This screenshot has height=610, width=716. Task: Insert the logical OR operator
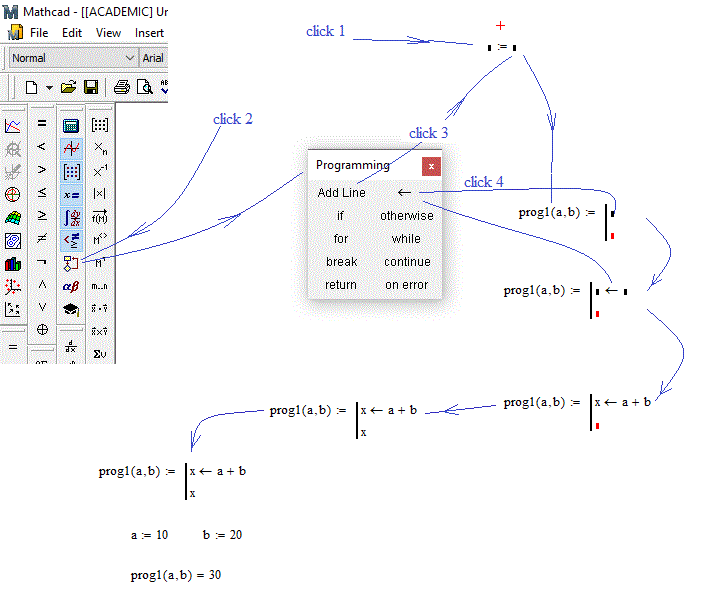[x=42, y=307]
